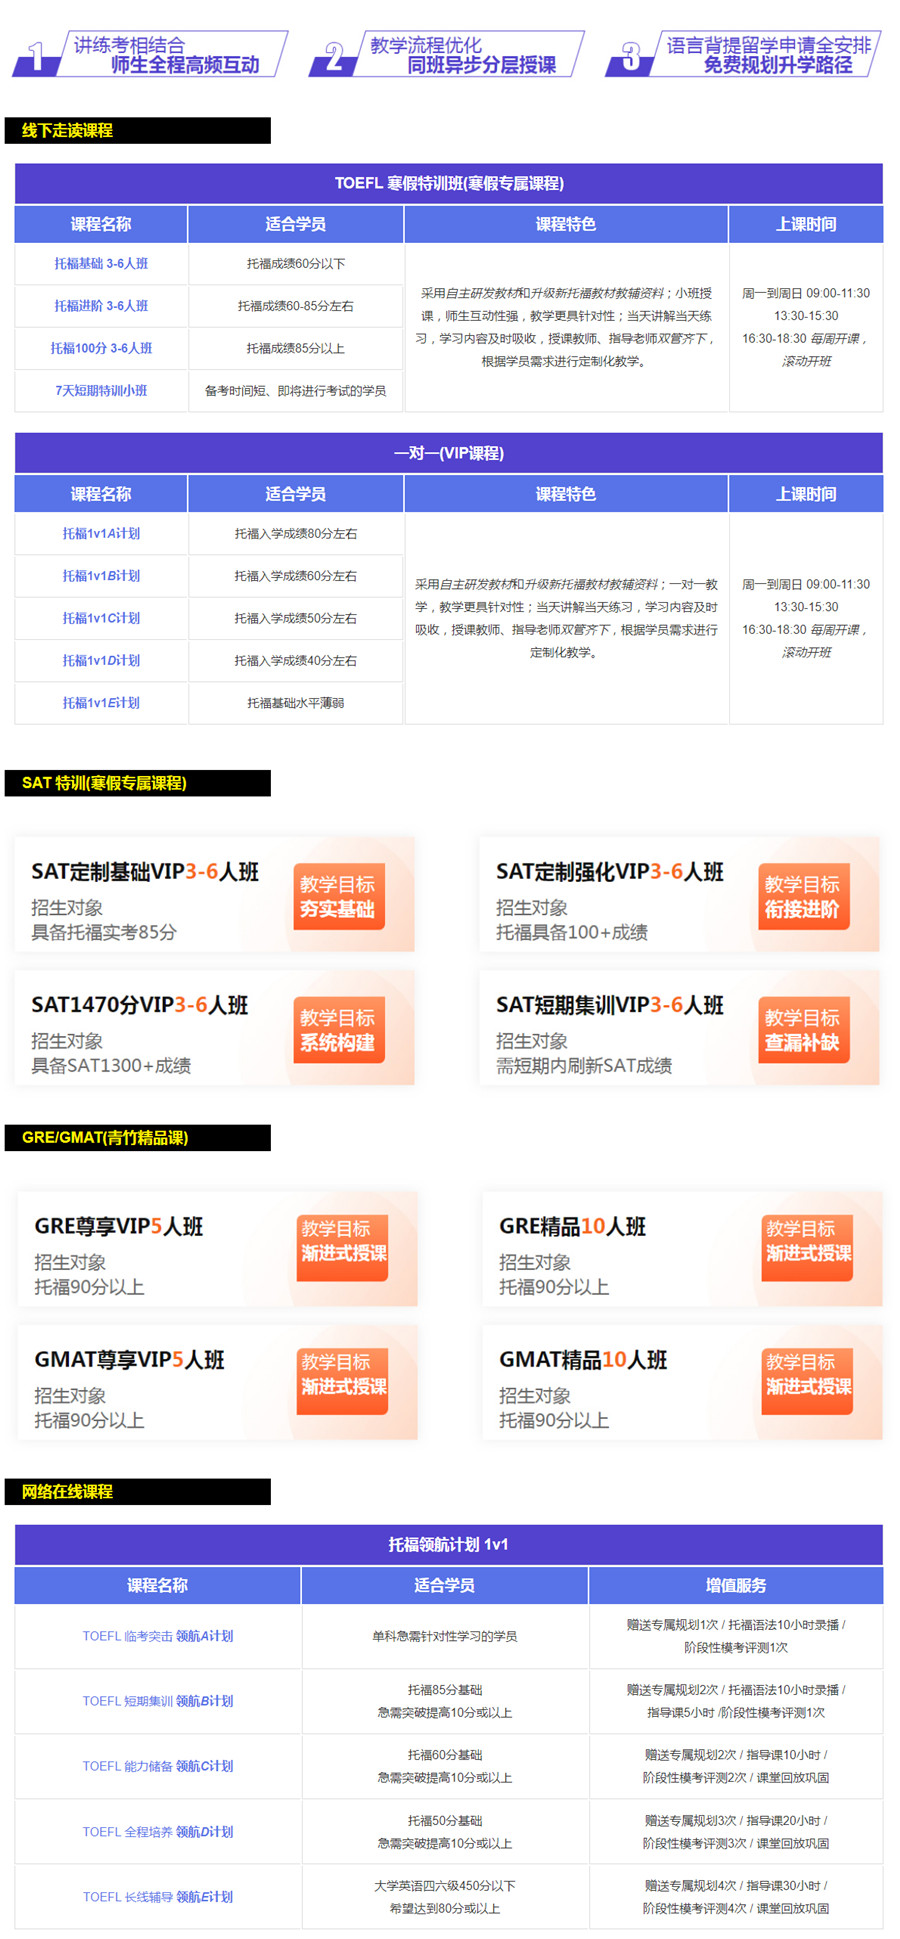Open the TOEFL 临考突击 领航A计划 link
Viewport: 900px width, 1939px height.
(157, 1636)
